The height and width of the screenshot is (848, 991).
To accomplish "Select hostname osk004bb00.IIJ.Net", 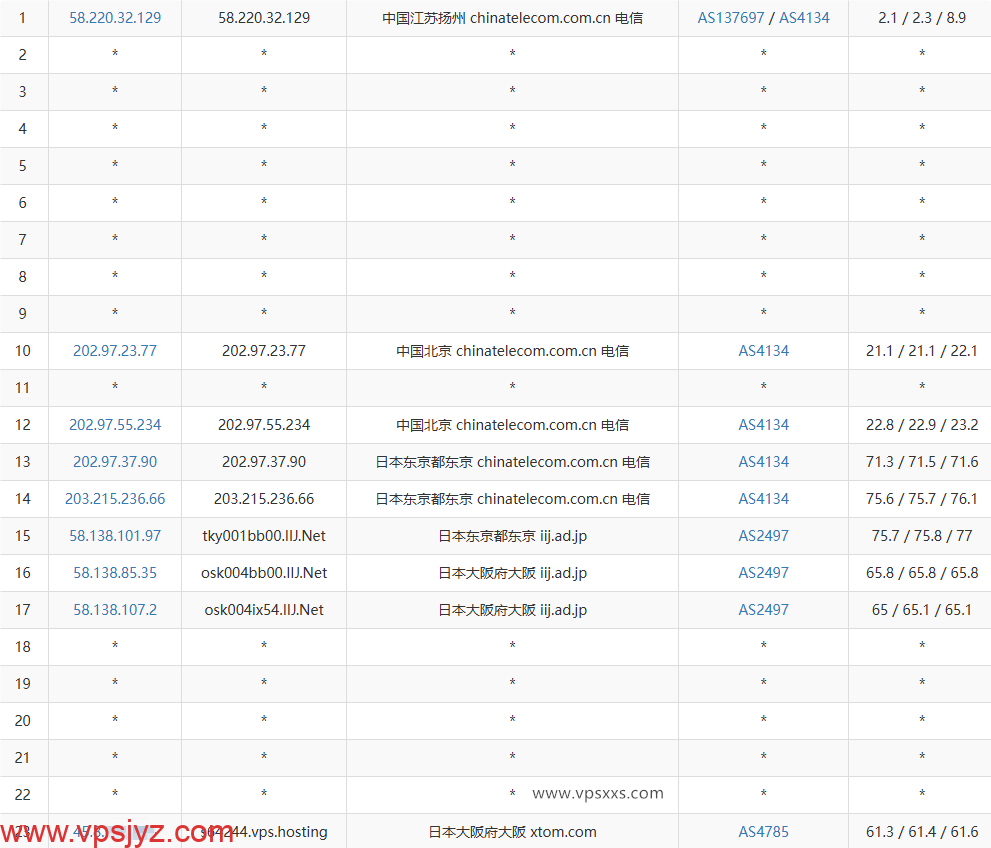I will pyautogui.click(x=264, y=572).
